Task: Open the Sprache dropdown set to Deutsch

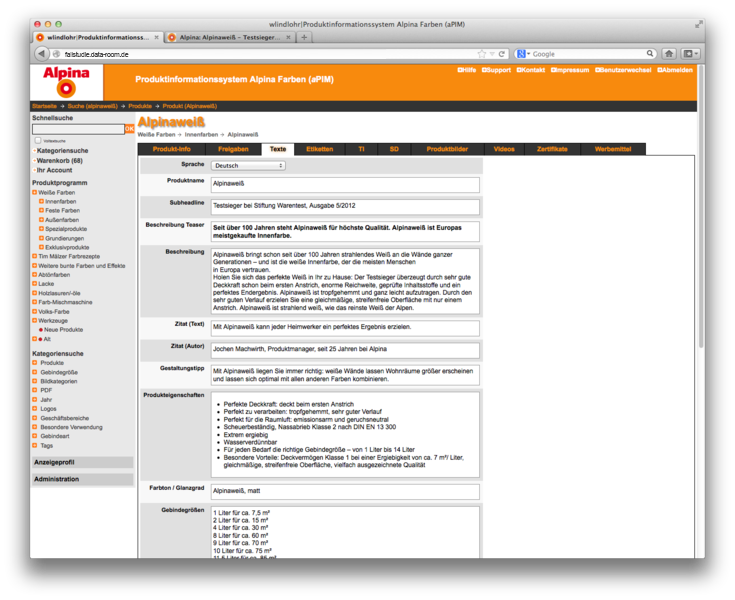Action: click(x=248, y=165)
